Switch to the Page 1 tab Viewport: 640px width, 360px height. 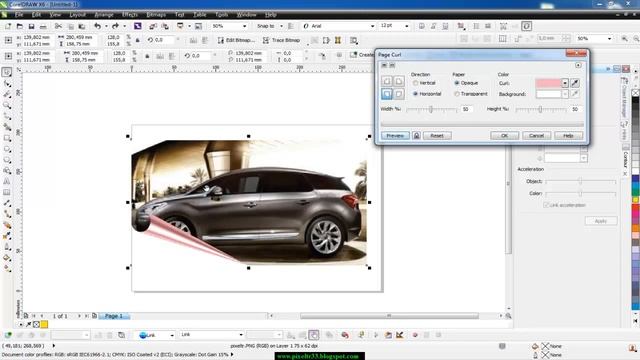click(113, 316)
